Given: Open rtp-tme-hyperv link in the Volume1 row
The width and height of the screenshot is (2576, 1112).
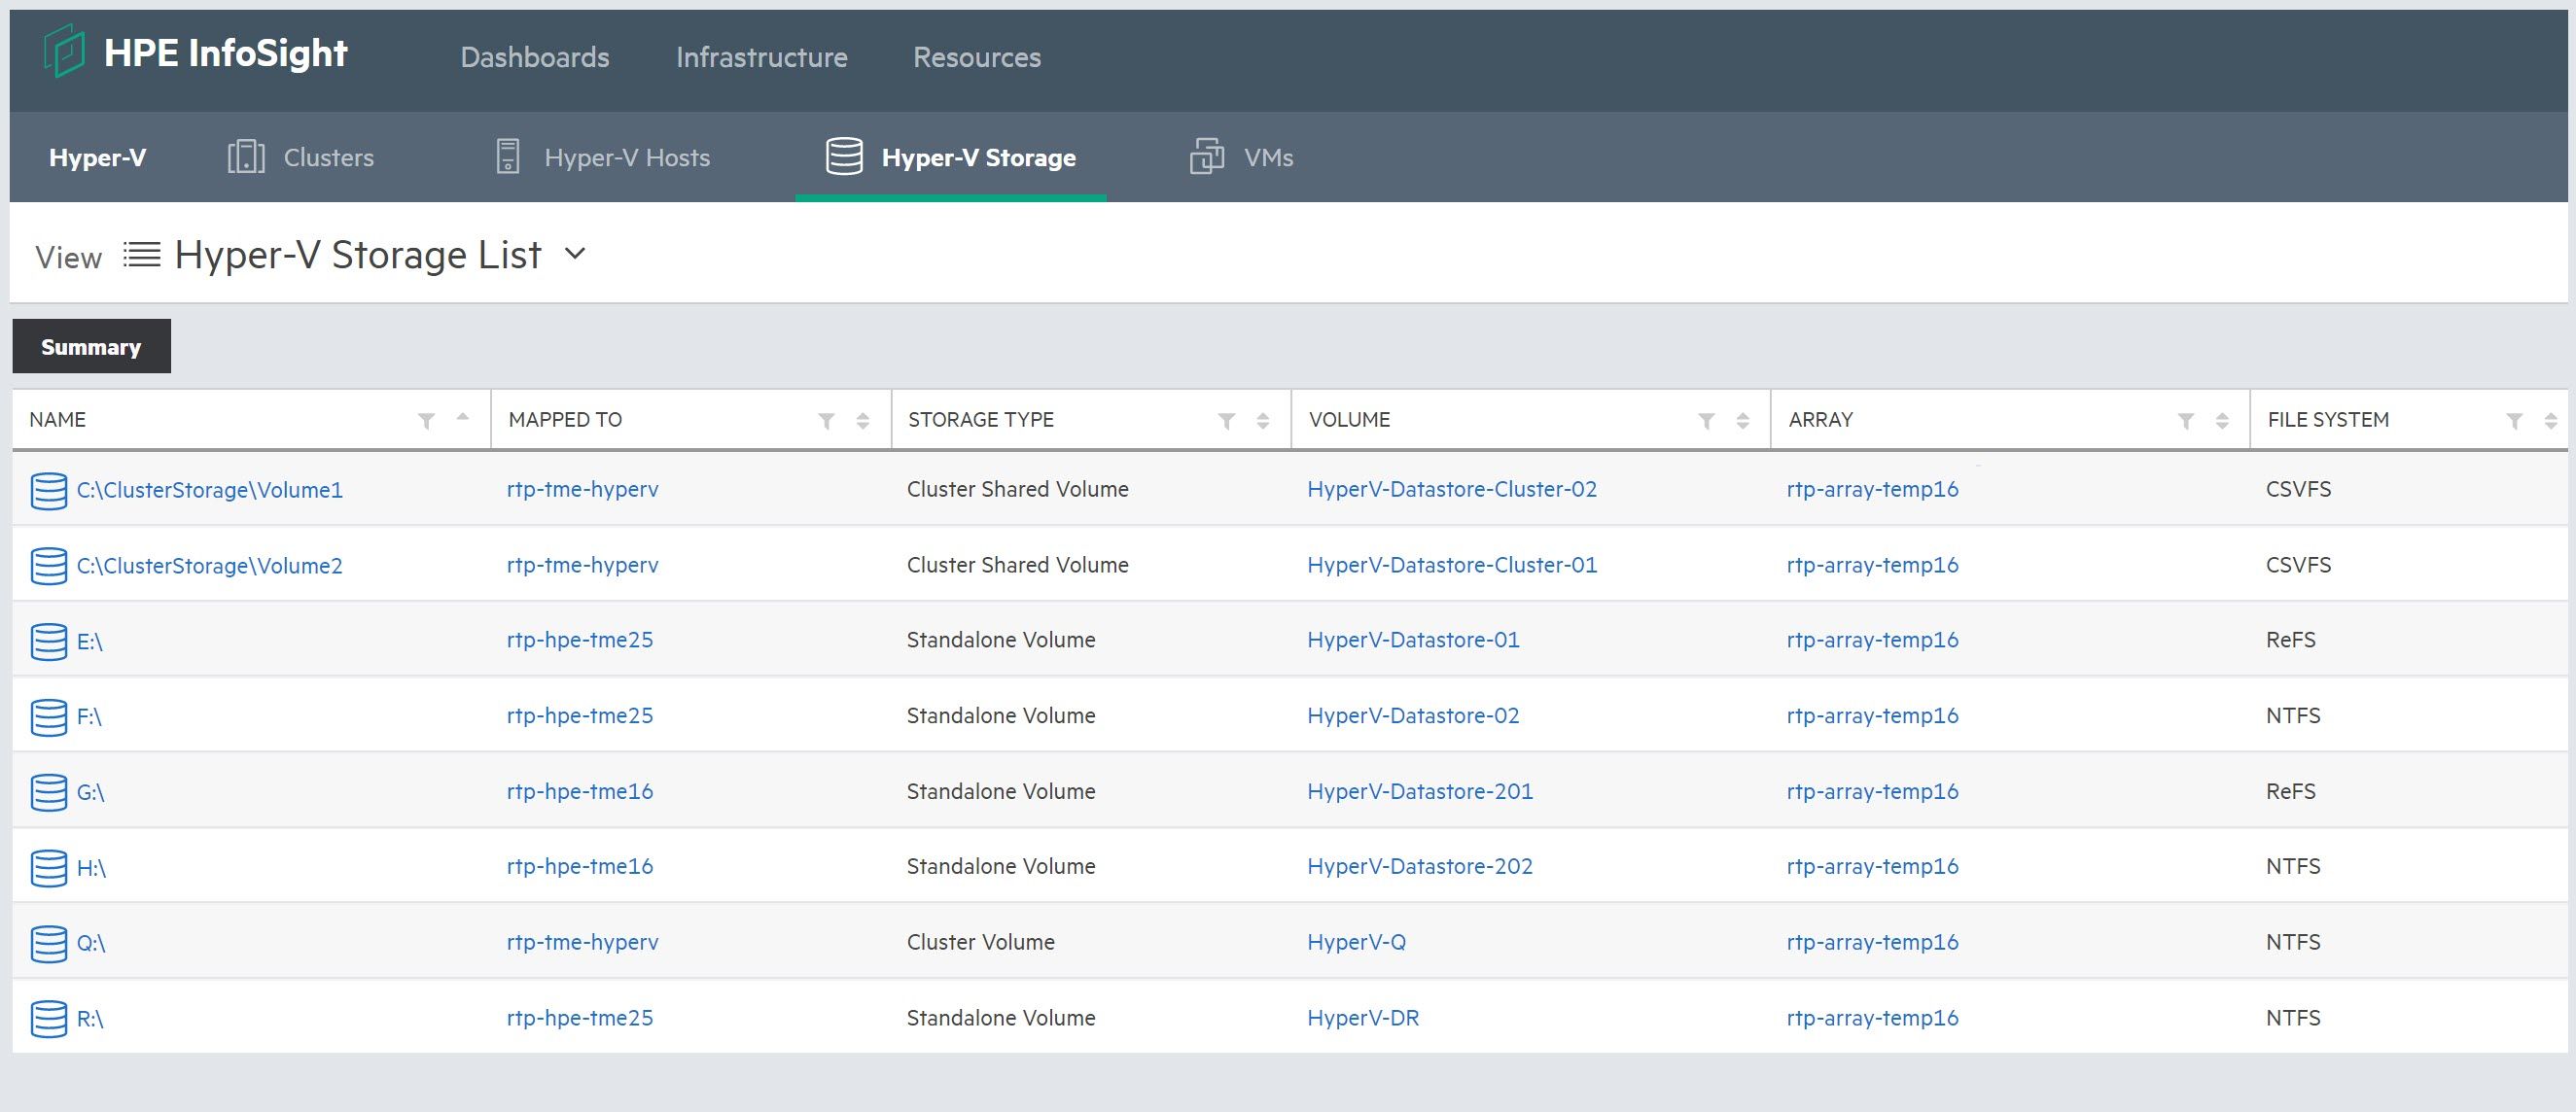Looking at the screenshot, I should pyautogui.click(x=583, y=489).
